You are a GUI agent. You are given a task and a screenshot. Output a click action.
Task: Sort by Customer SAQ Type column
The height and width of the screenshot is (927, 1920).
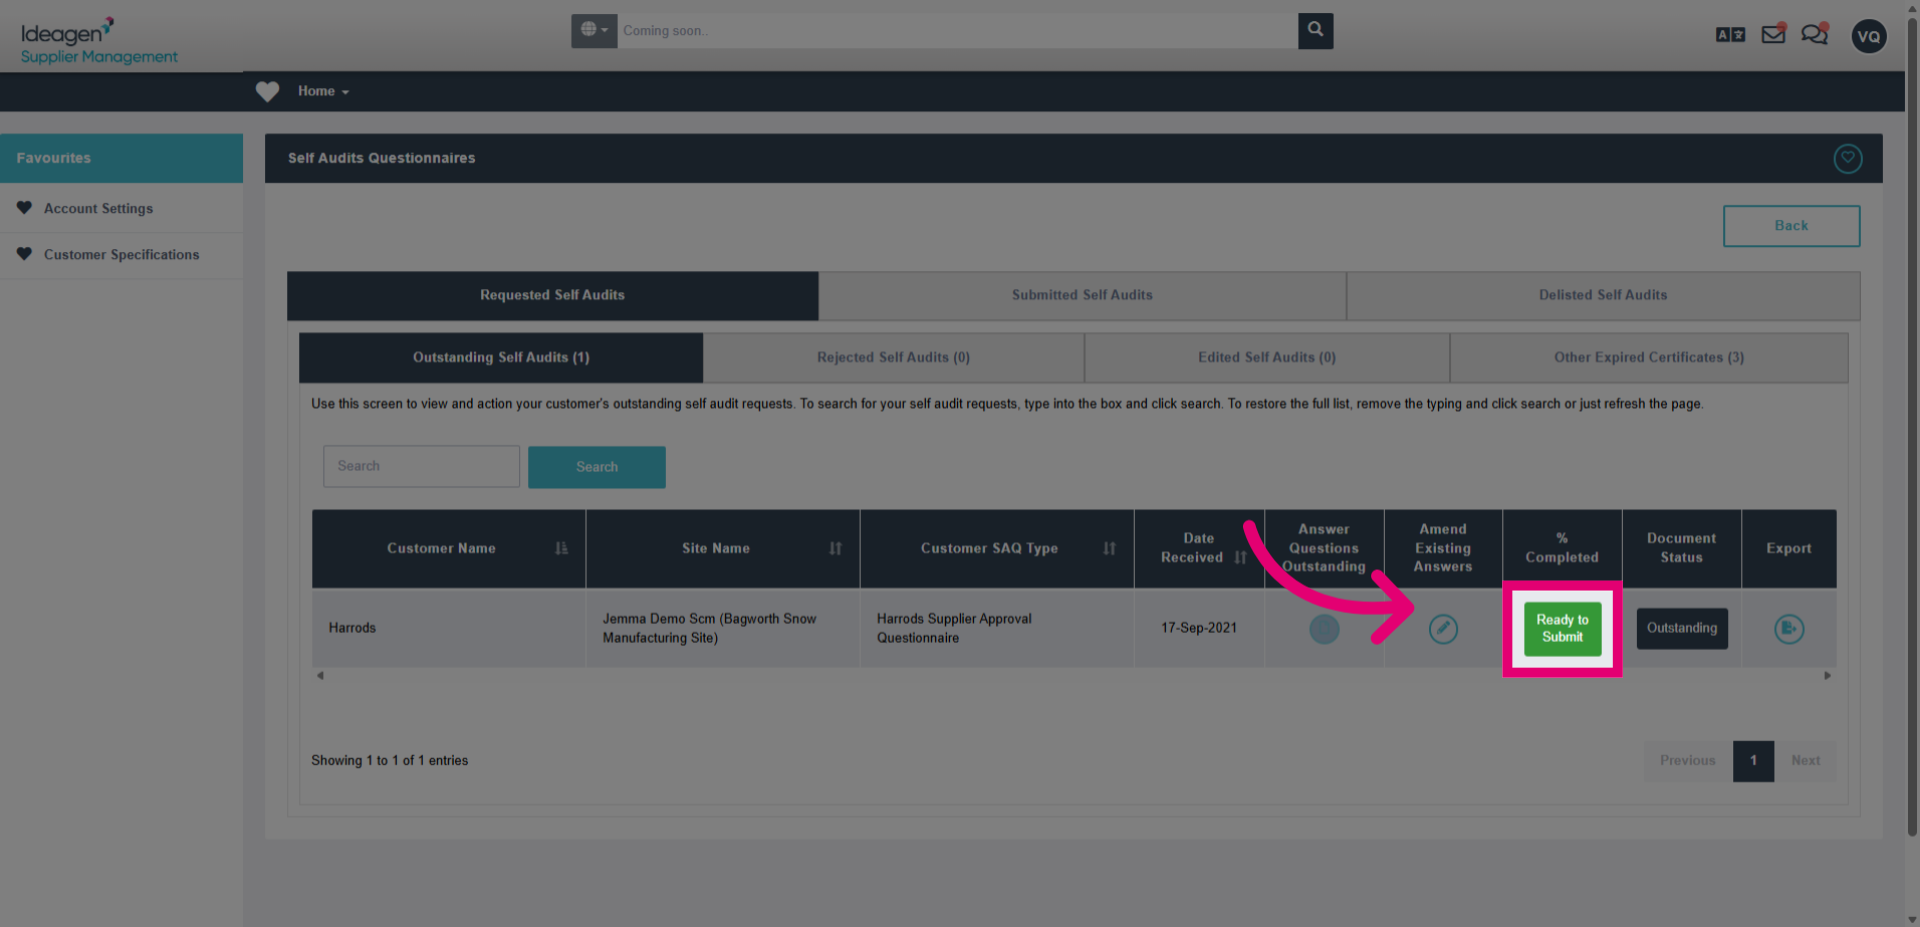pos(996,548)
